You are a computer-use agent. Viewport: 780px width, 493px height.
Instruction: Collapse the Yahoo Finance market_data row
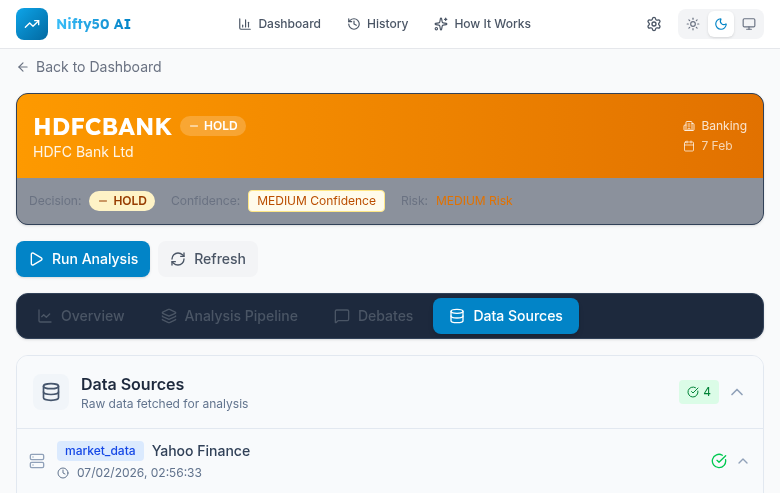point(743,461)
